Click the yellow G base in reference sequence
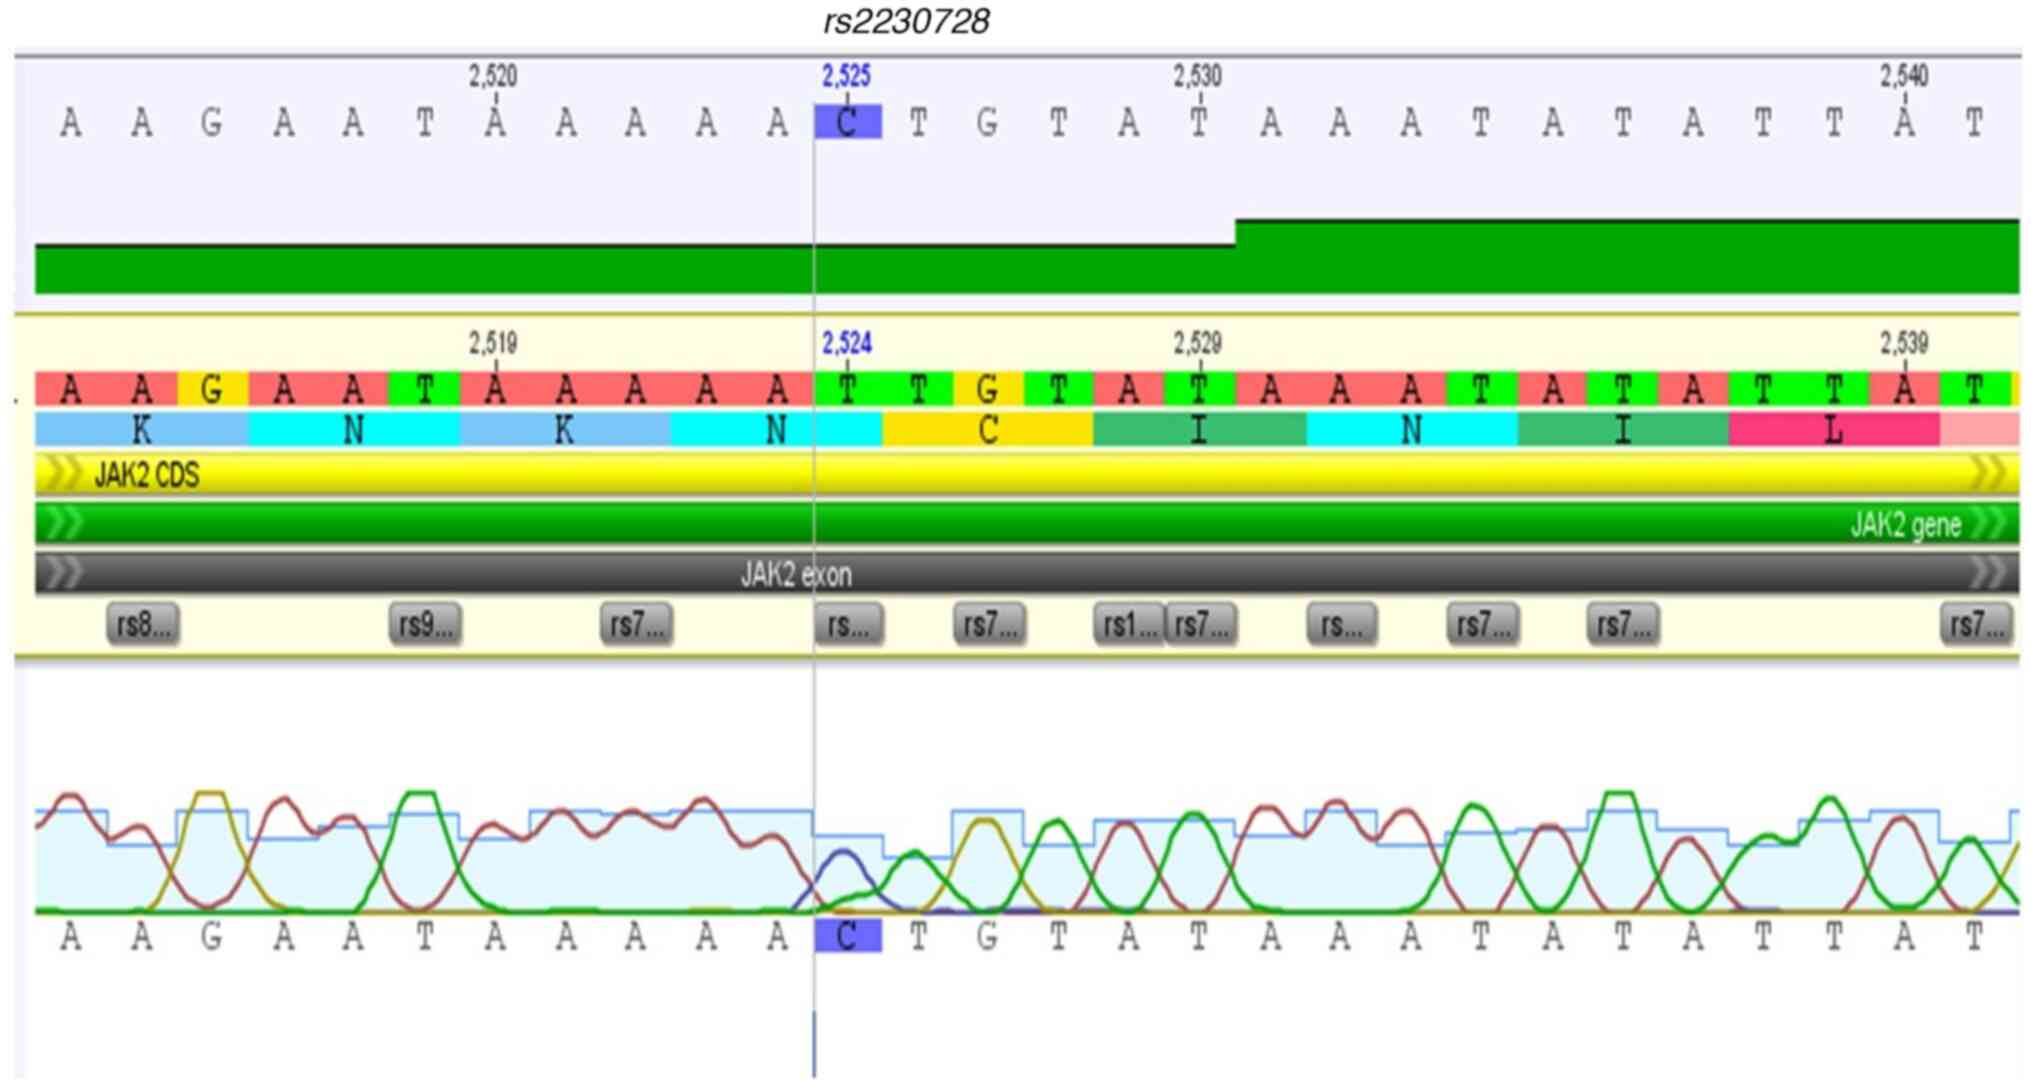The width and height of the screenshot is (2031, 1085). [212, 389]
